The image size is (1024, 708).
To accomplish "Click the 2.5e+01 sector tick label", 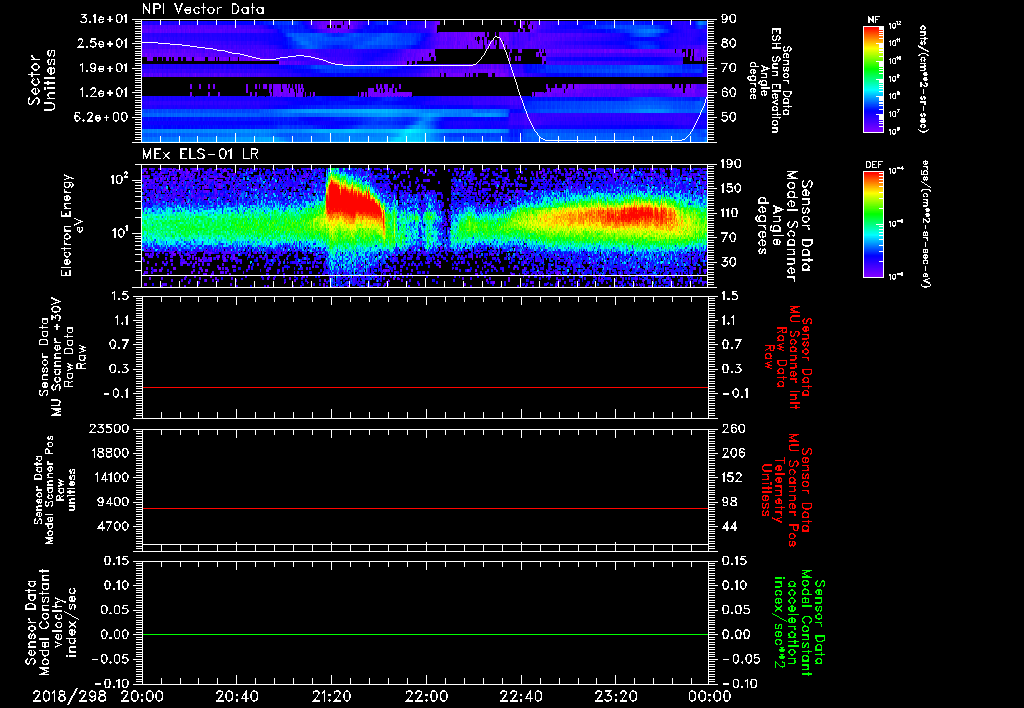I will pos(104,43).
